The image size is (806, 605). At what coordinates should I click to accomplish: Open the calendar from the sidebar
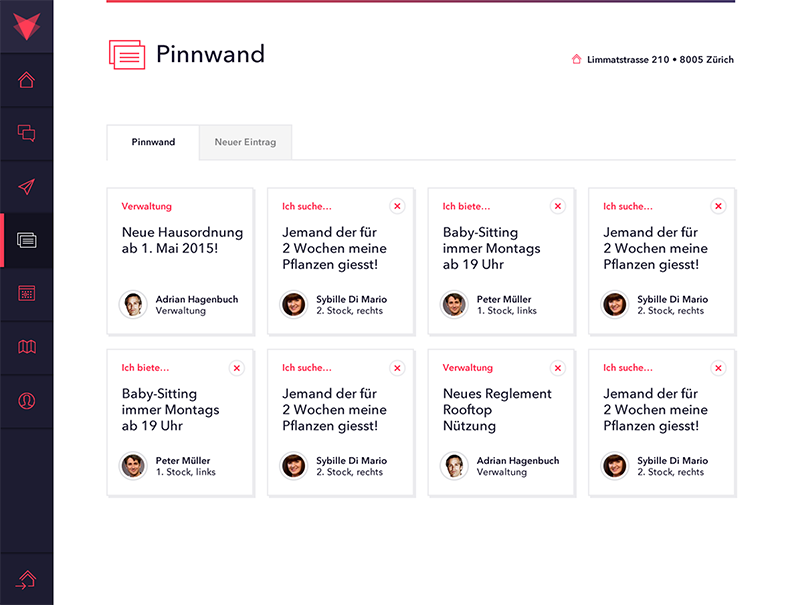[x=26, y=294]
